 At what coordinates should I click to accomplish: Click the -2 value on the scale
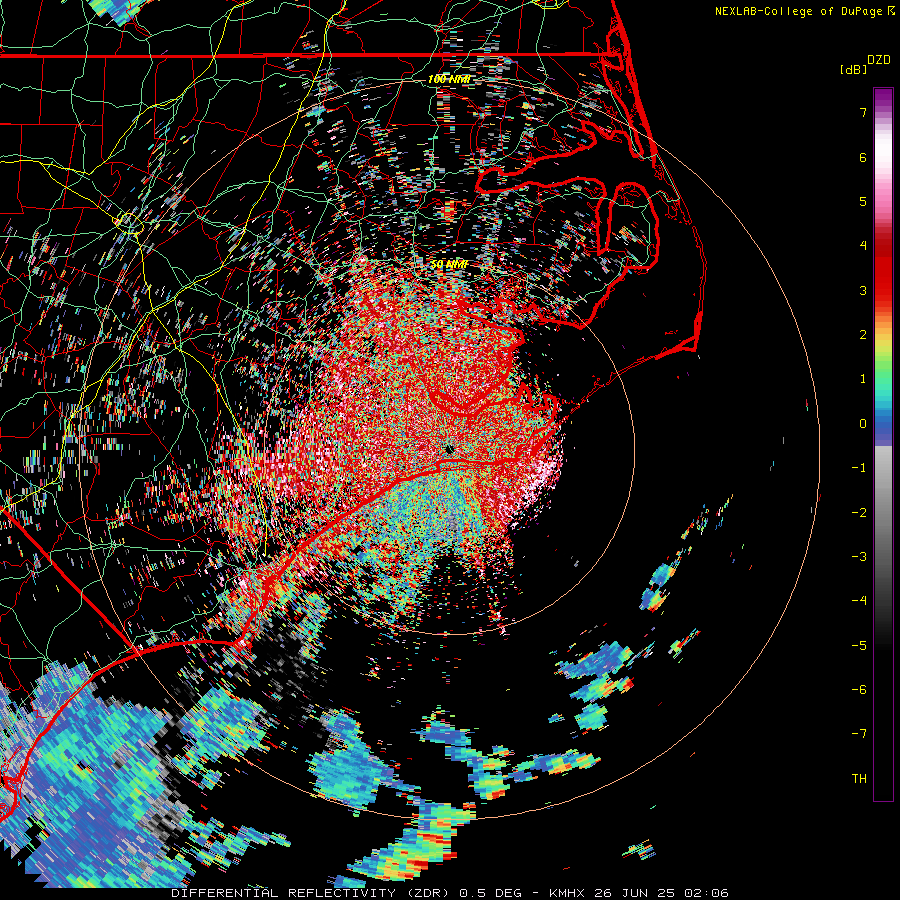[859, 513]
